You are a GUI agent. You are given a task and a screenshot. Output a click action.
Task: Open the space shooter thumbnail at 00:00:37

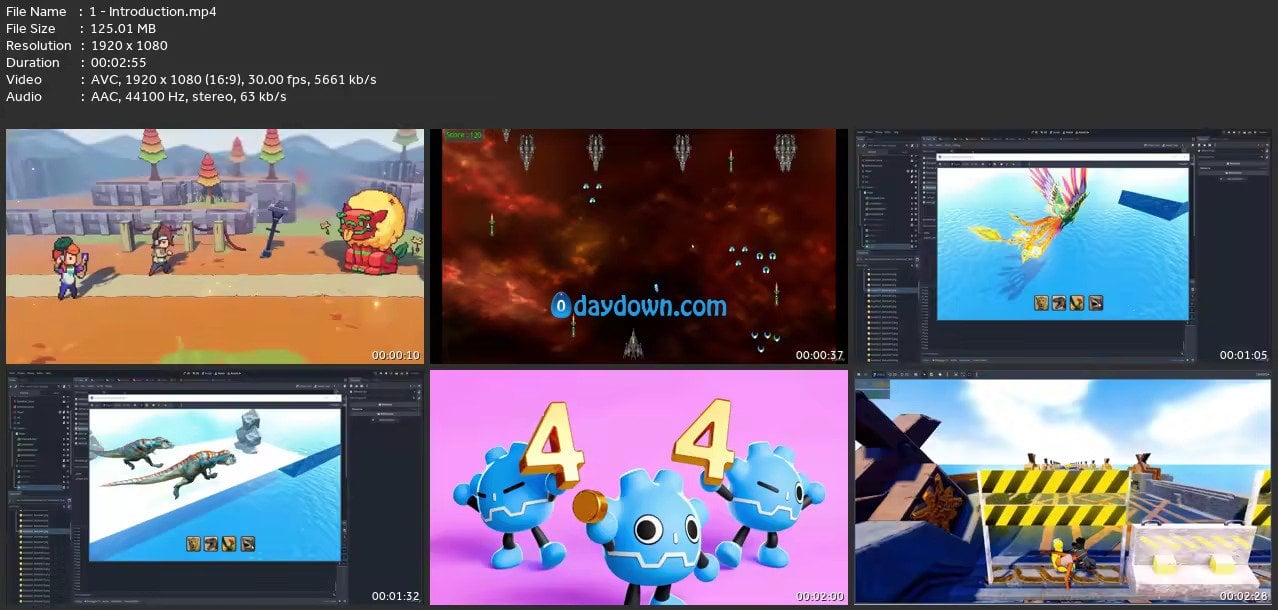pos(639,246)
